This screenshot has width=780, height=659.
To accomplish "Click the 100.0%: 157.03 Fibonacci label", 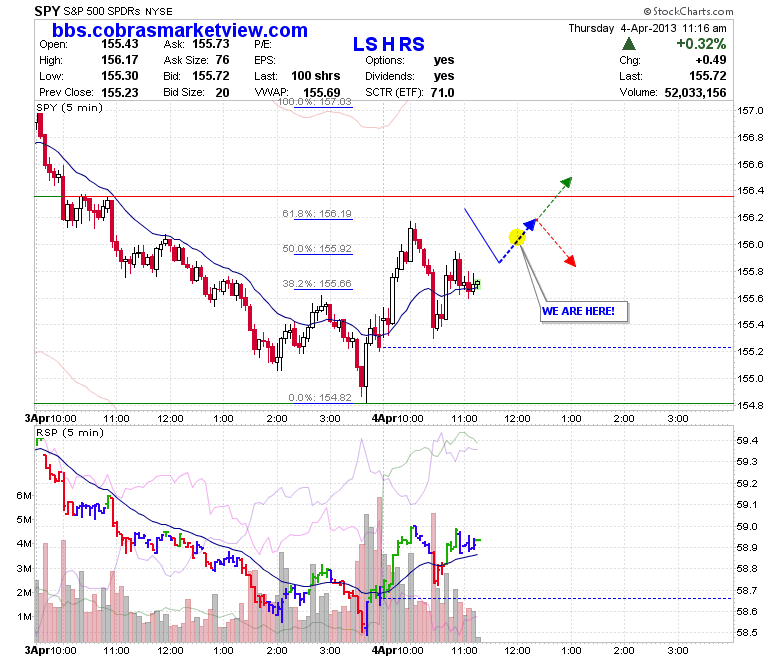I will point(314,102).
